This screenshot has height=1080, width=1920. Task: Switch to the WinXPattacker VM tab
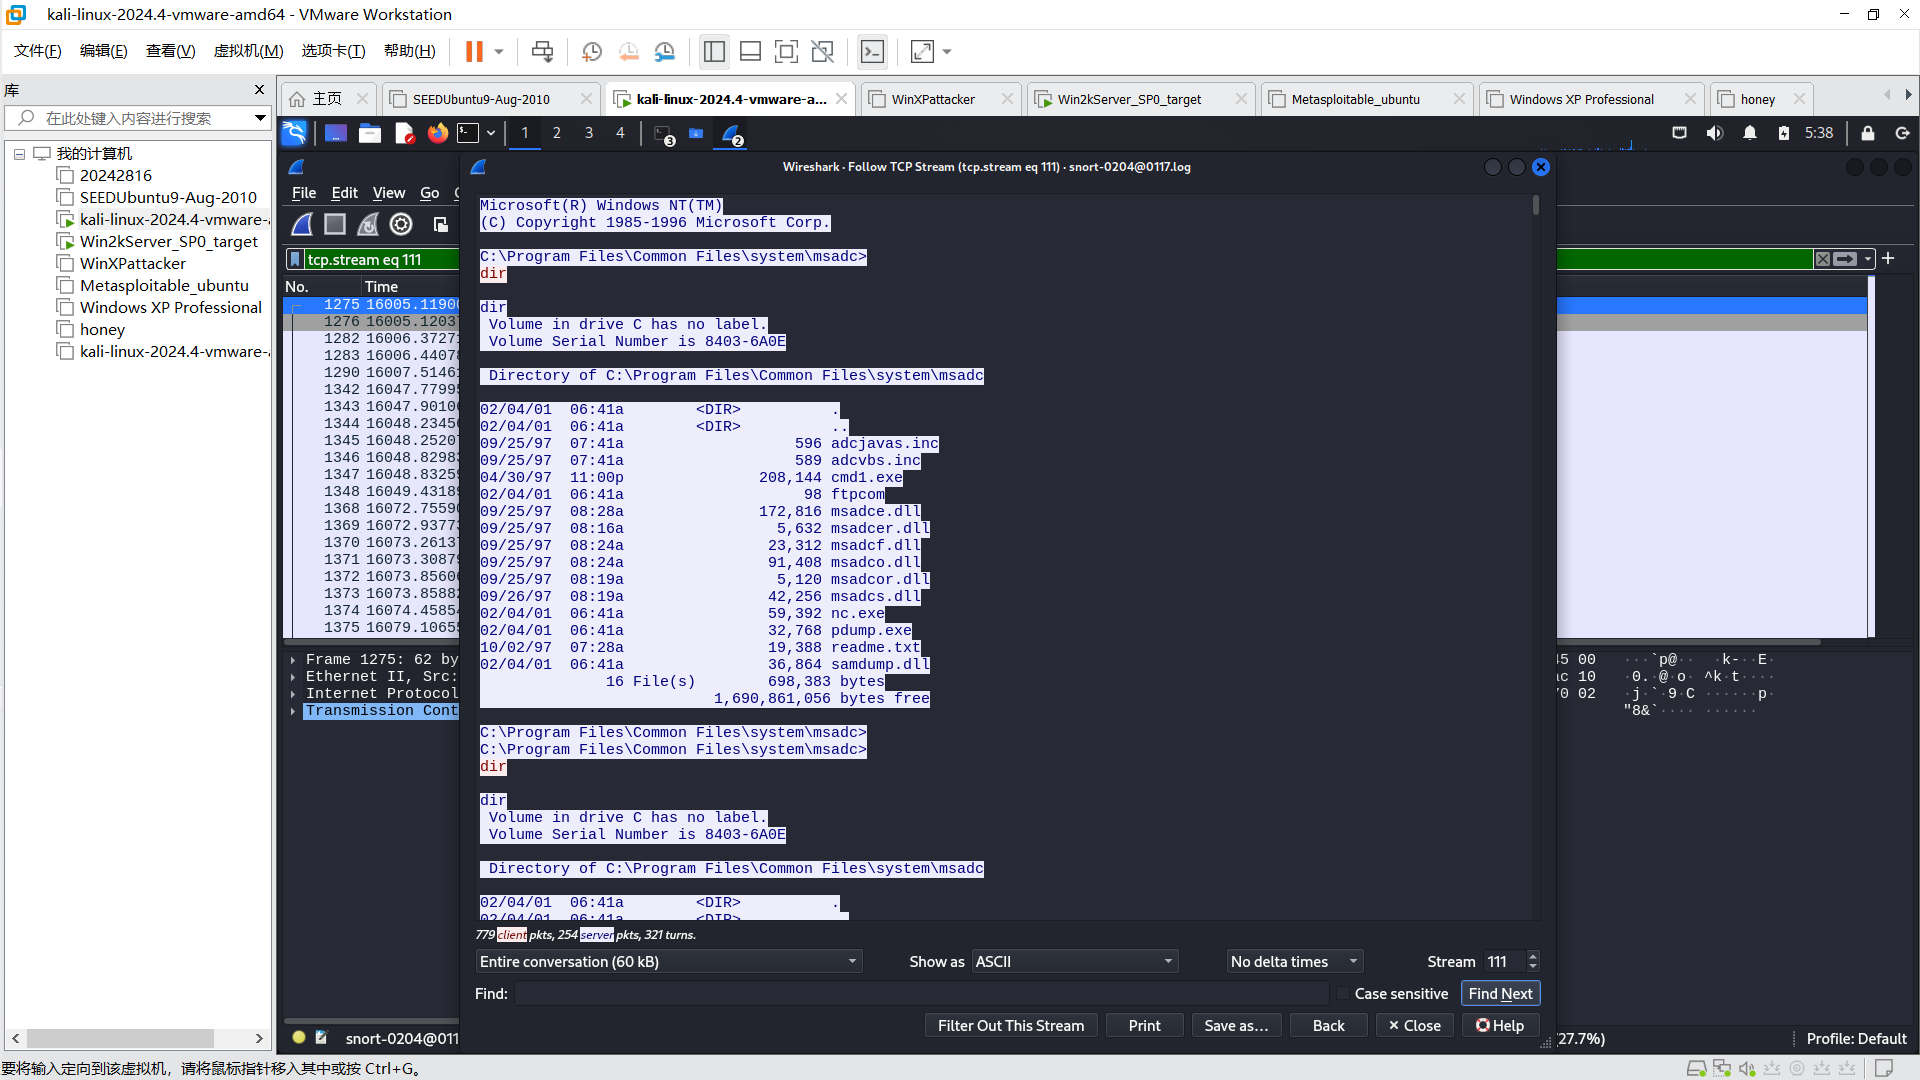point(932,99)
